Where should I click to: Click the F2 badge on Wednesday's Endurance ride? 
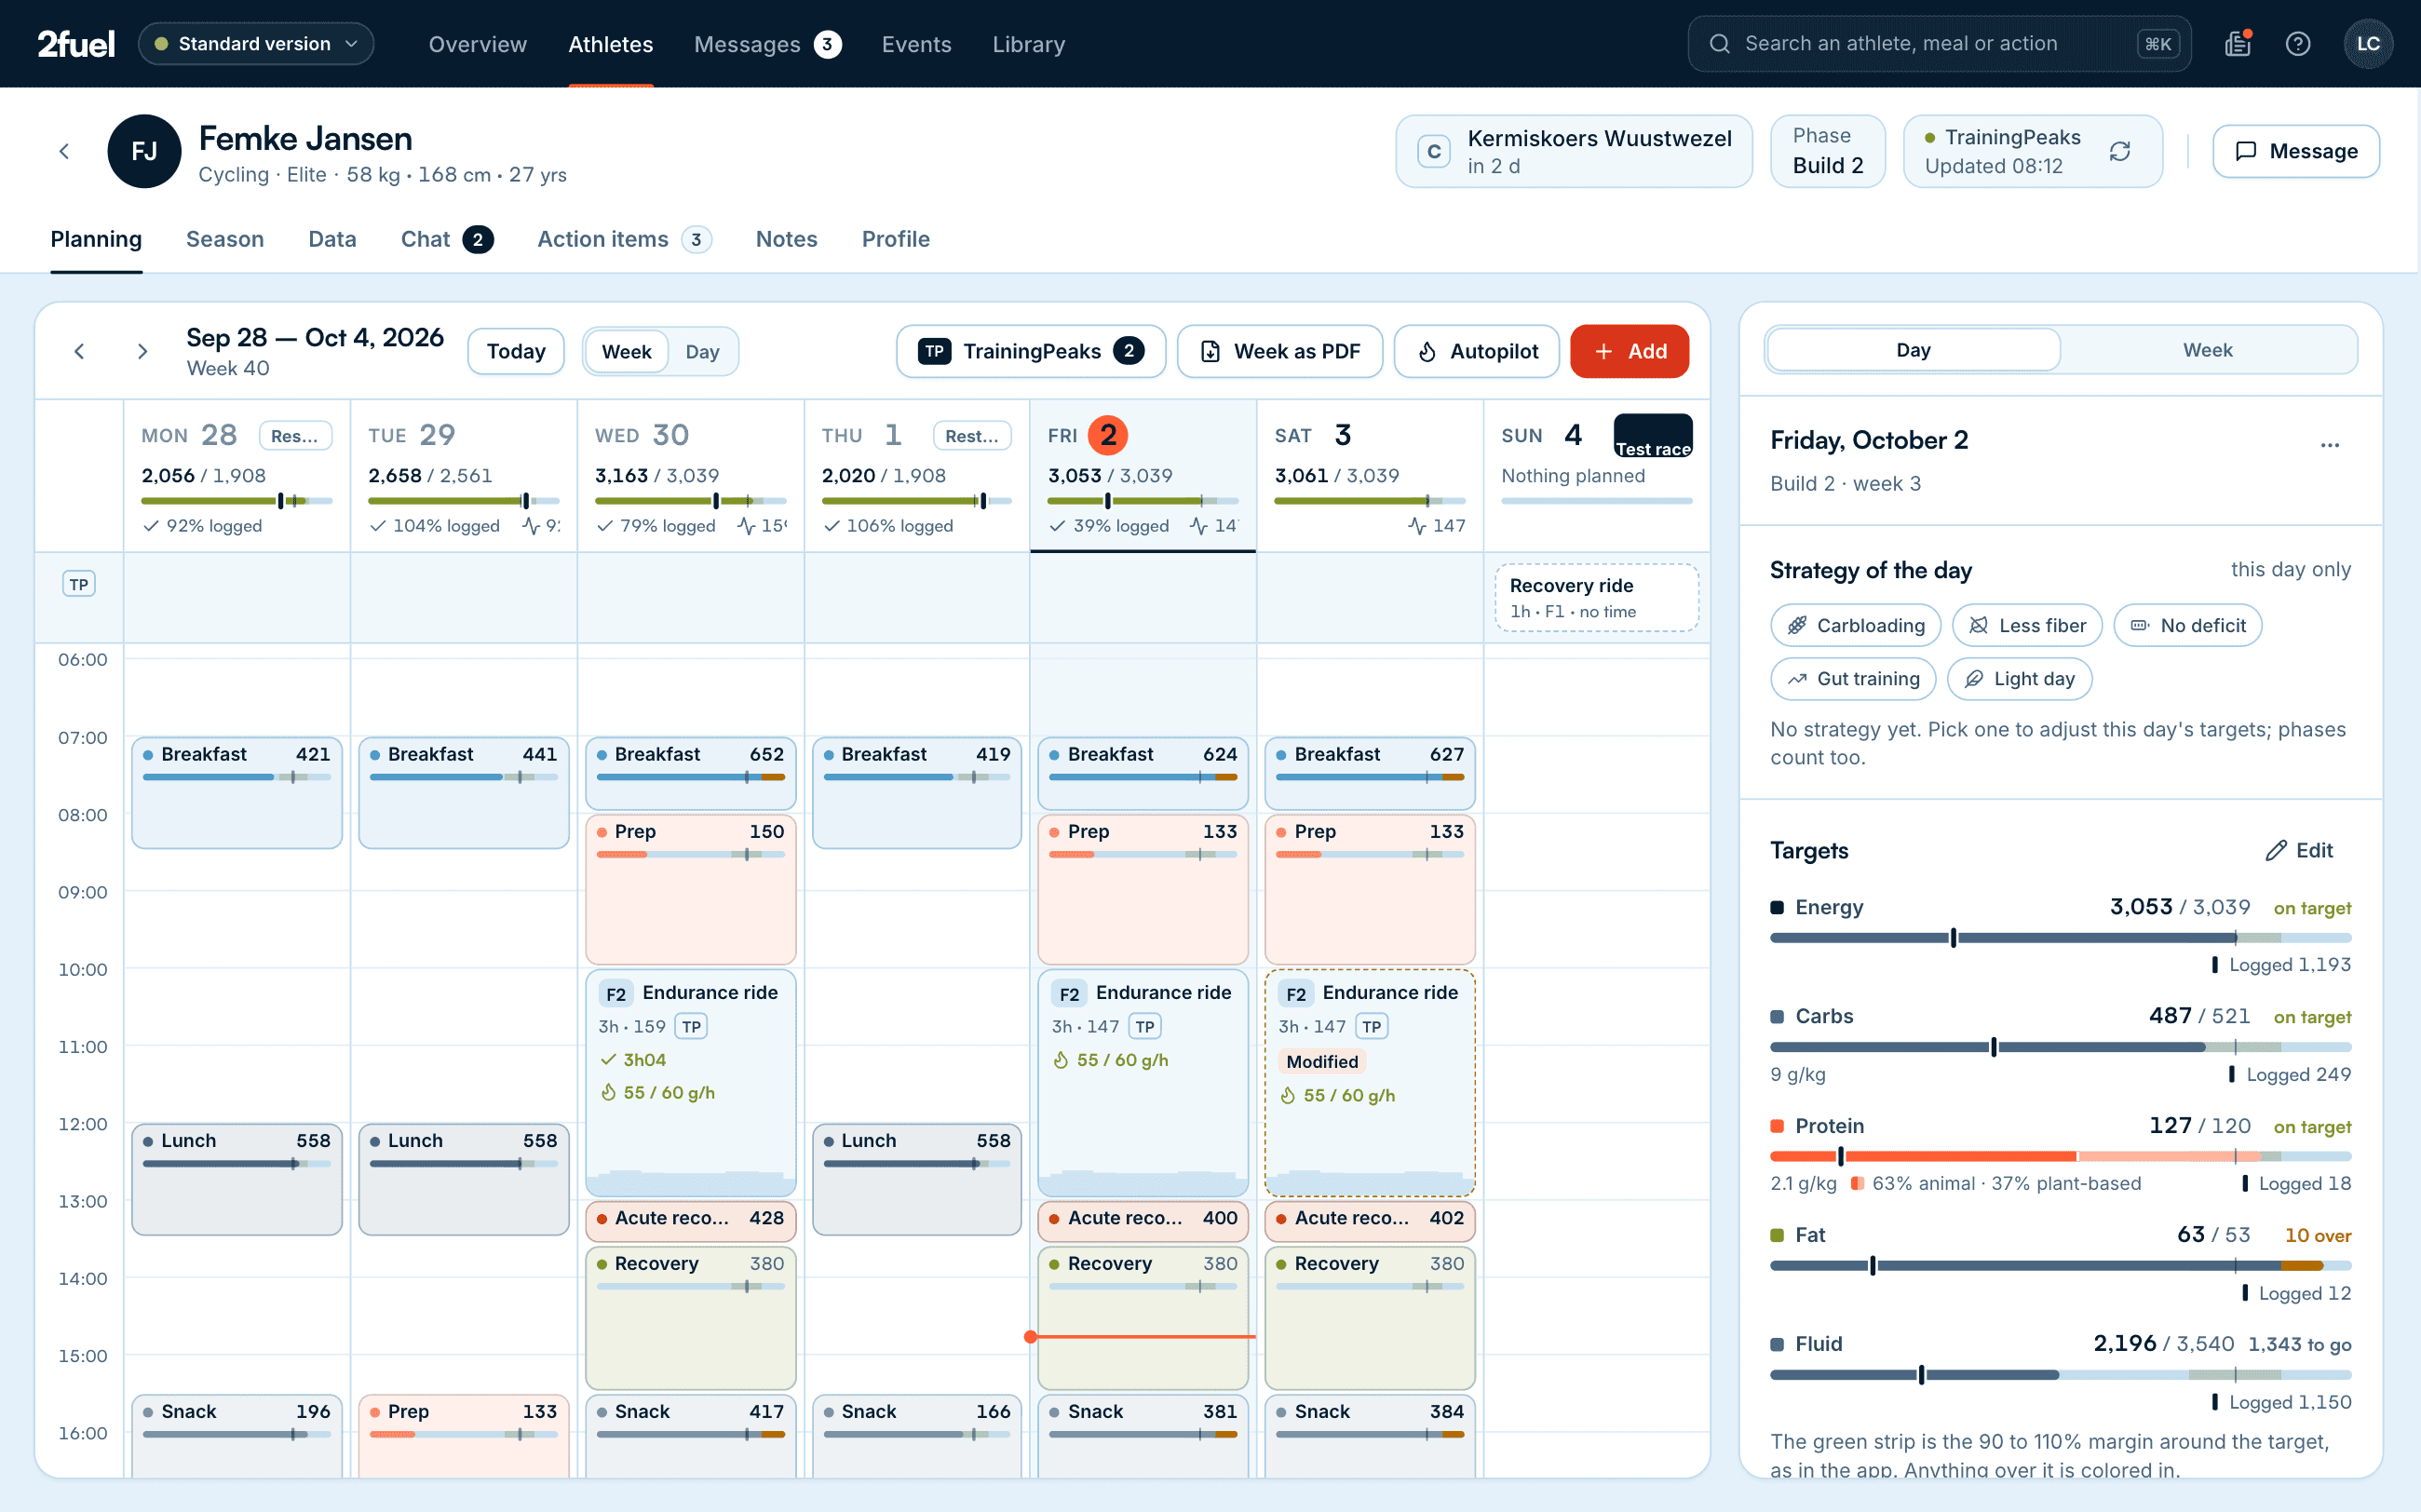click(616, 993)
